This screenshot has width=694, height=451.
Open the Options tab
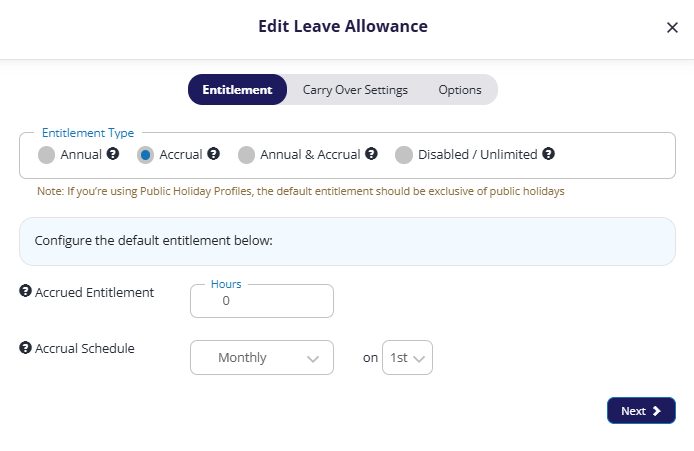pyautogui.click(x=460, y=90)
